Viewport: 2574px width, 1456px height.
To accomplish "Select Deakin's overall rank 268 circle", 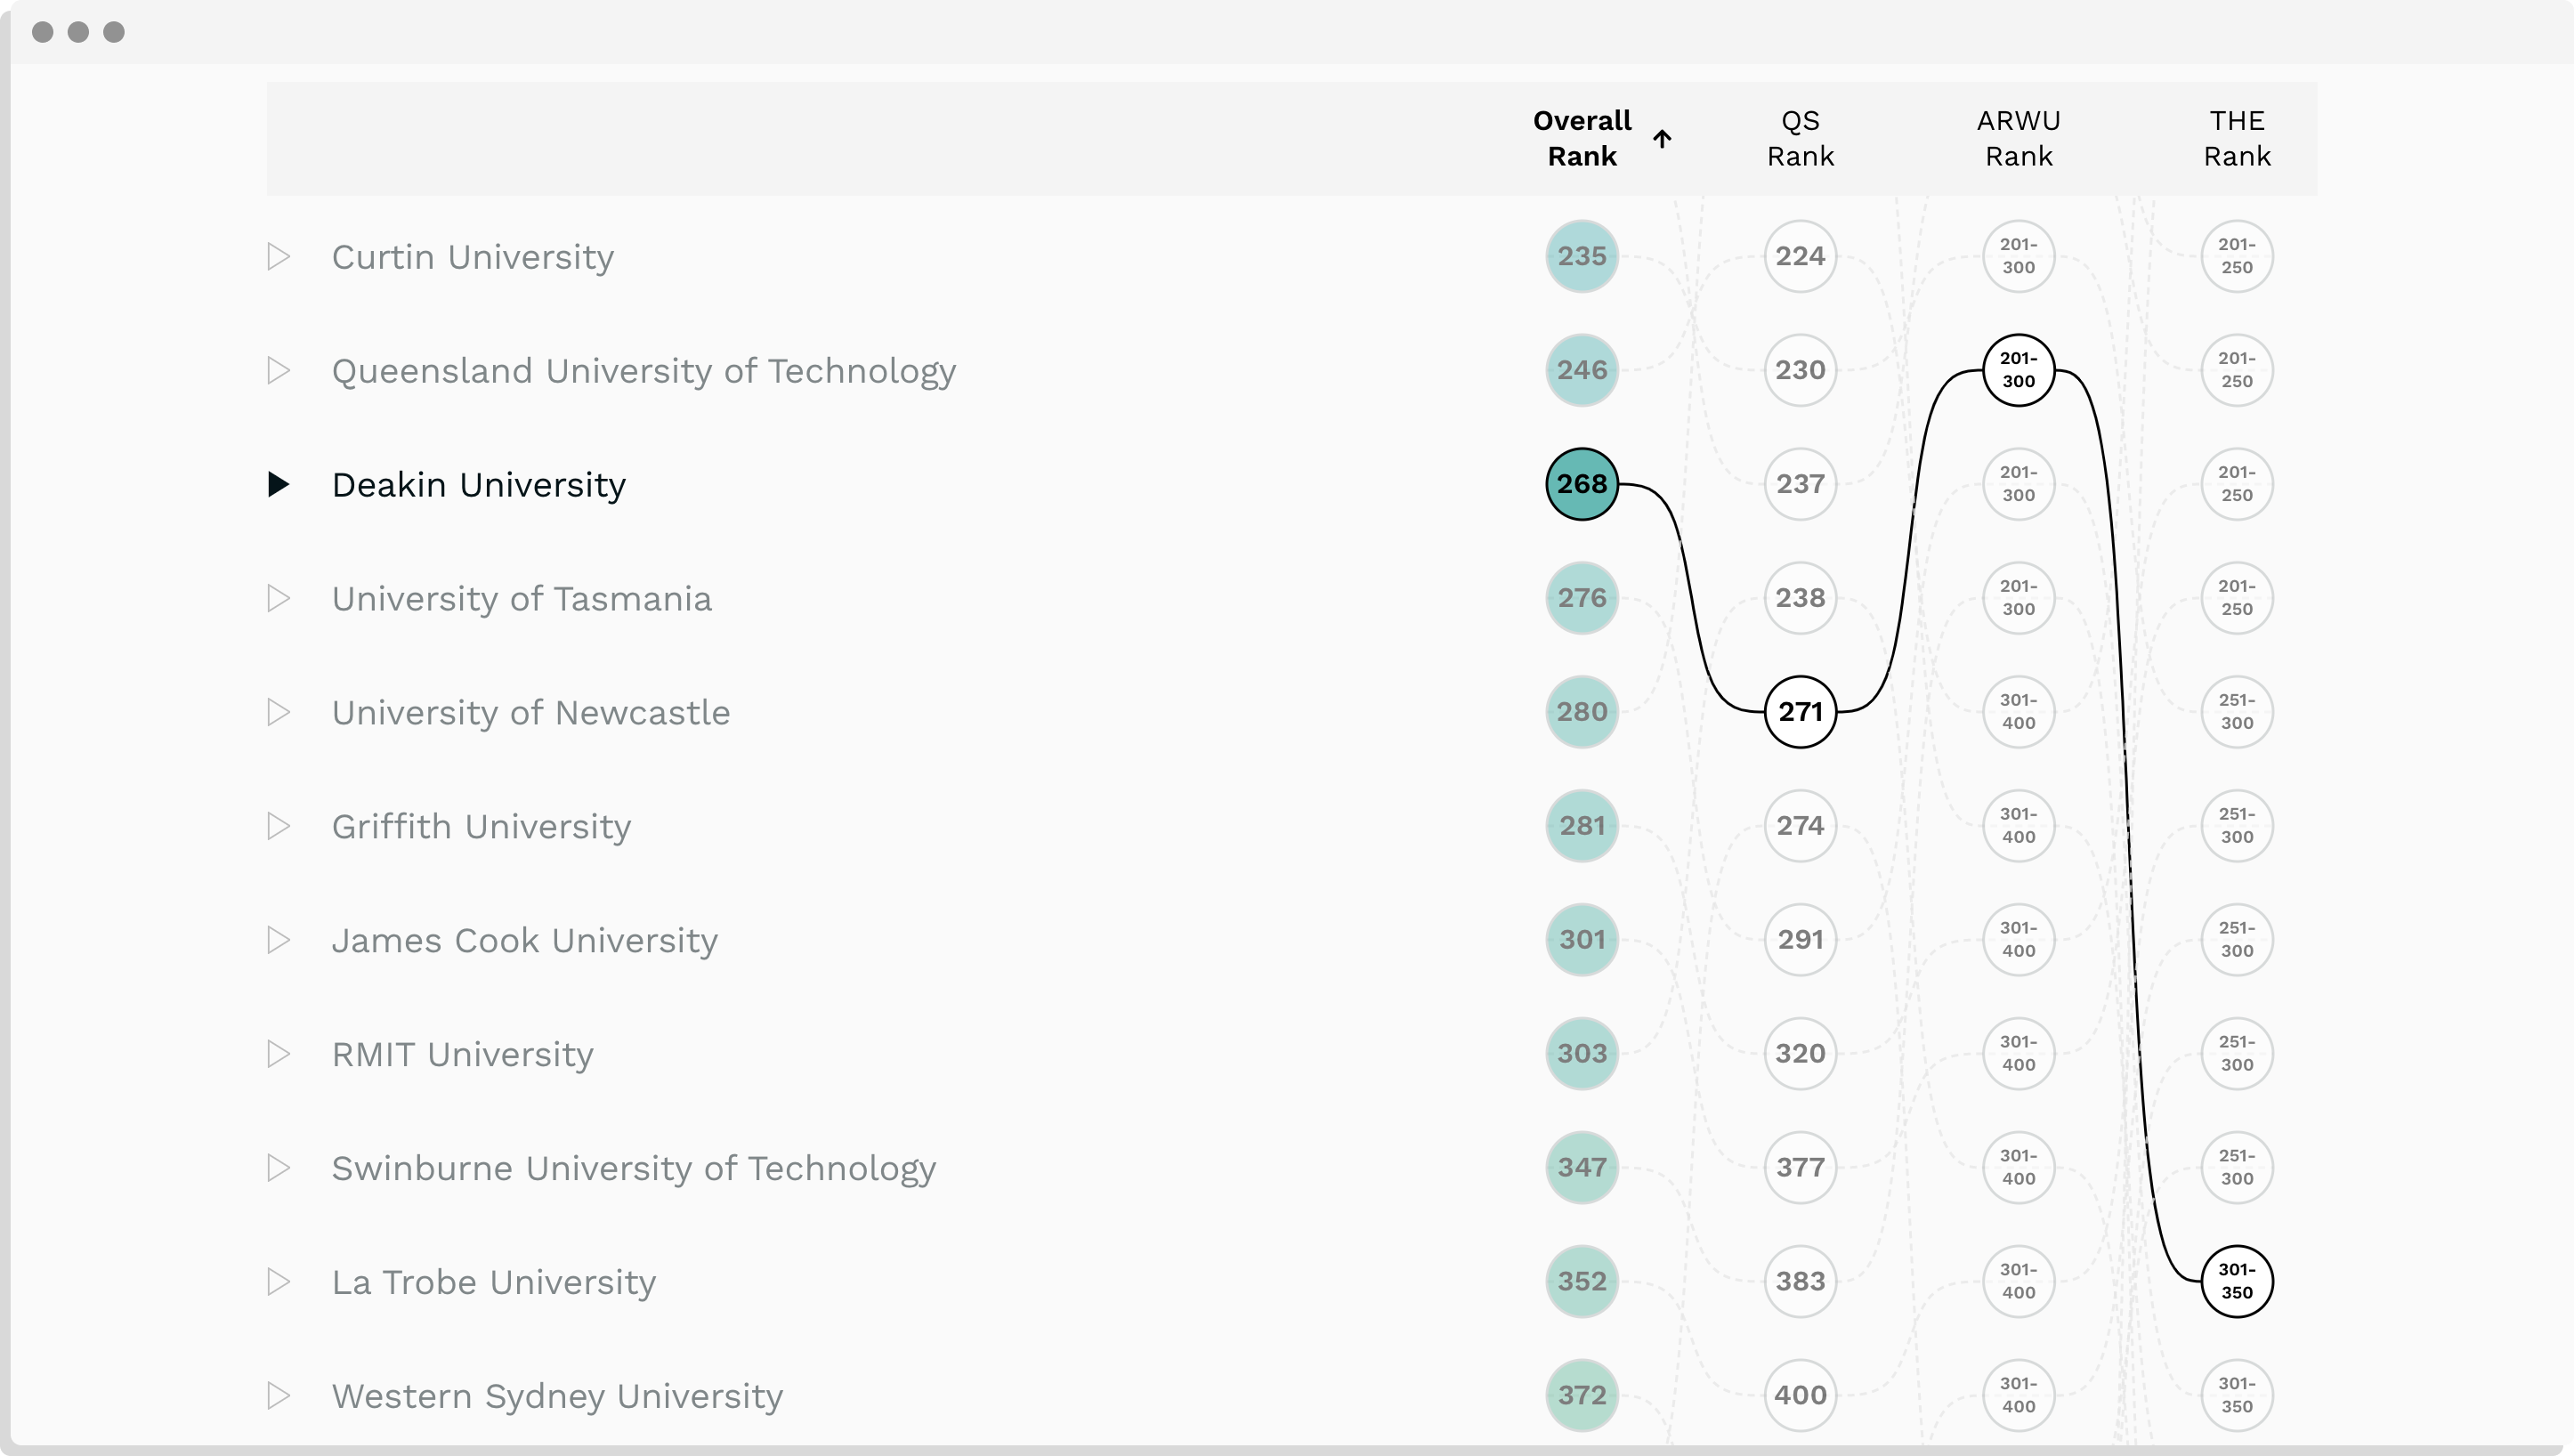I will point(1582,484).
